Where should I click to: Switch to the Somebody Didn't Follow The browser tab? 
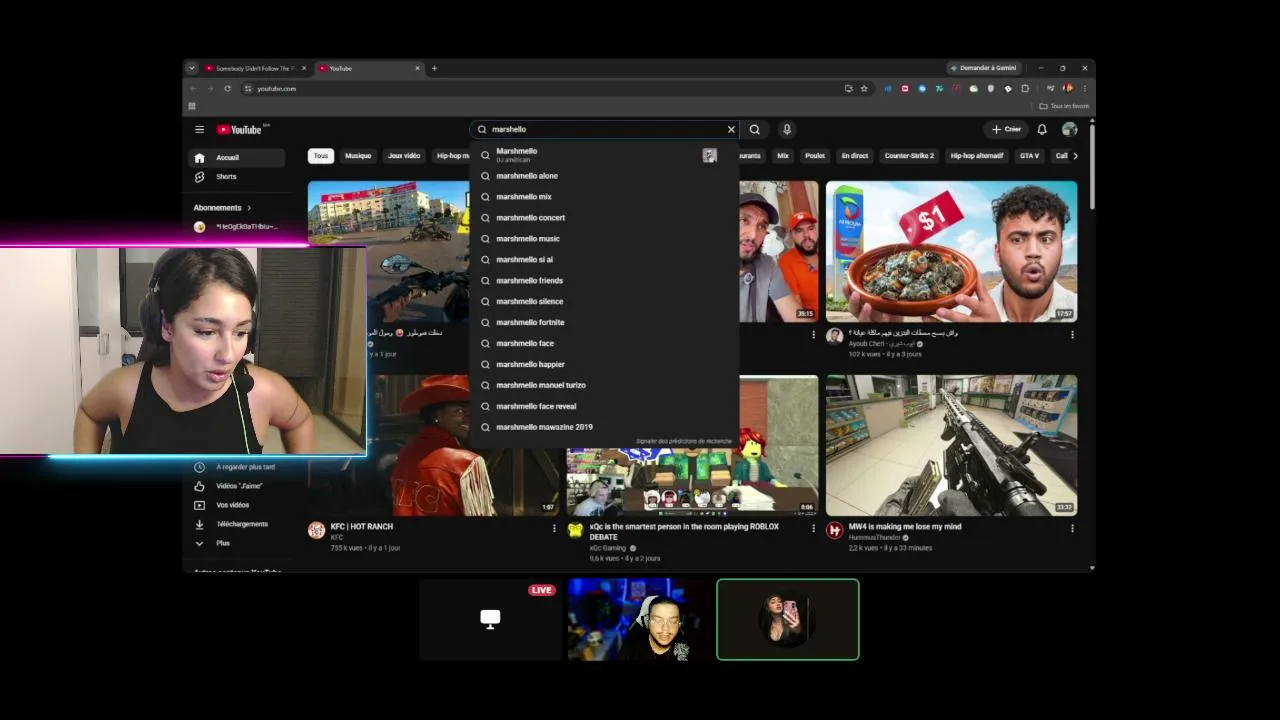click(x=256, y=68)
